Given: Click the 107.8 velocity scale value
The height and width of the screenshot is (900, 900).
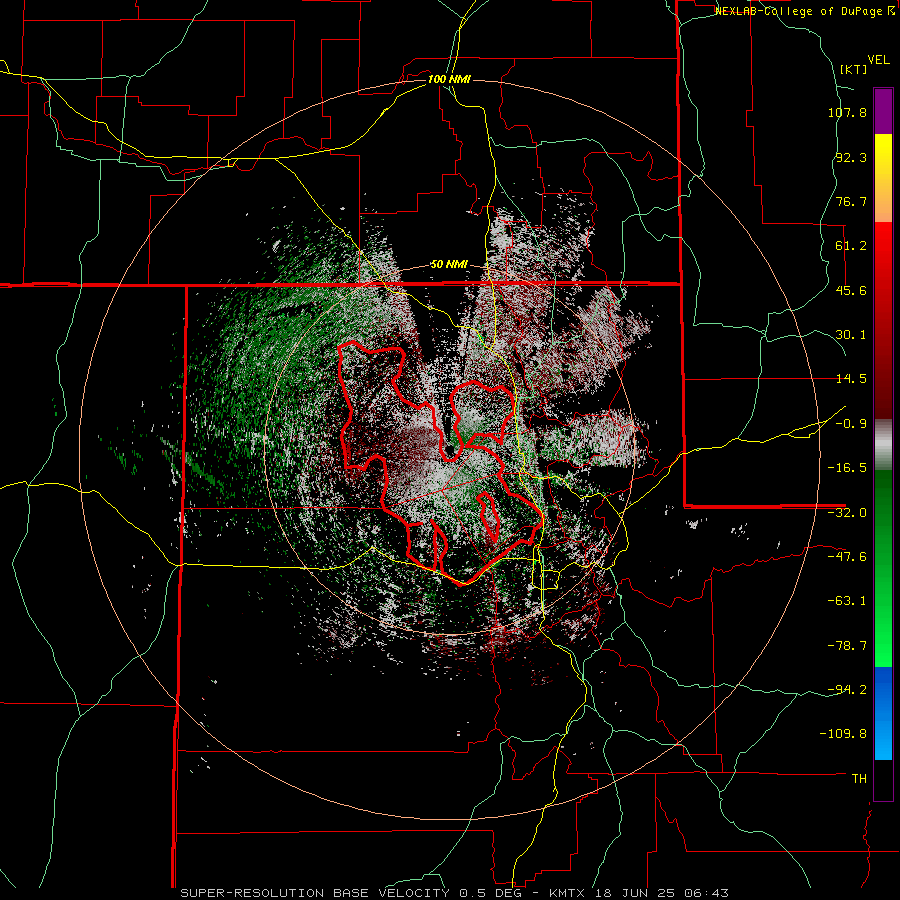Looking at the screenshot, I should (x=847, y=112).
